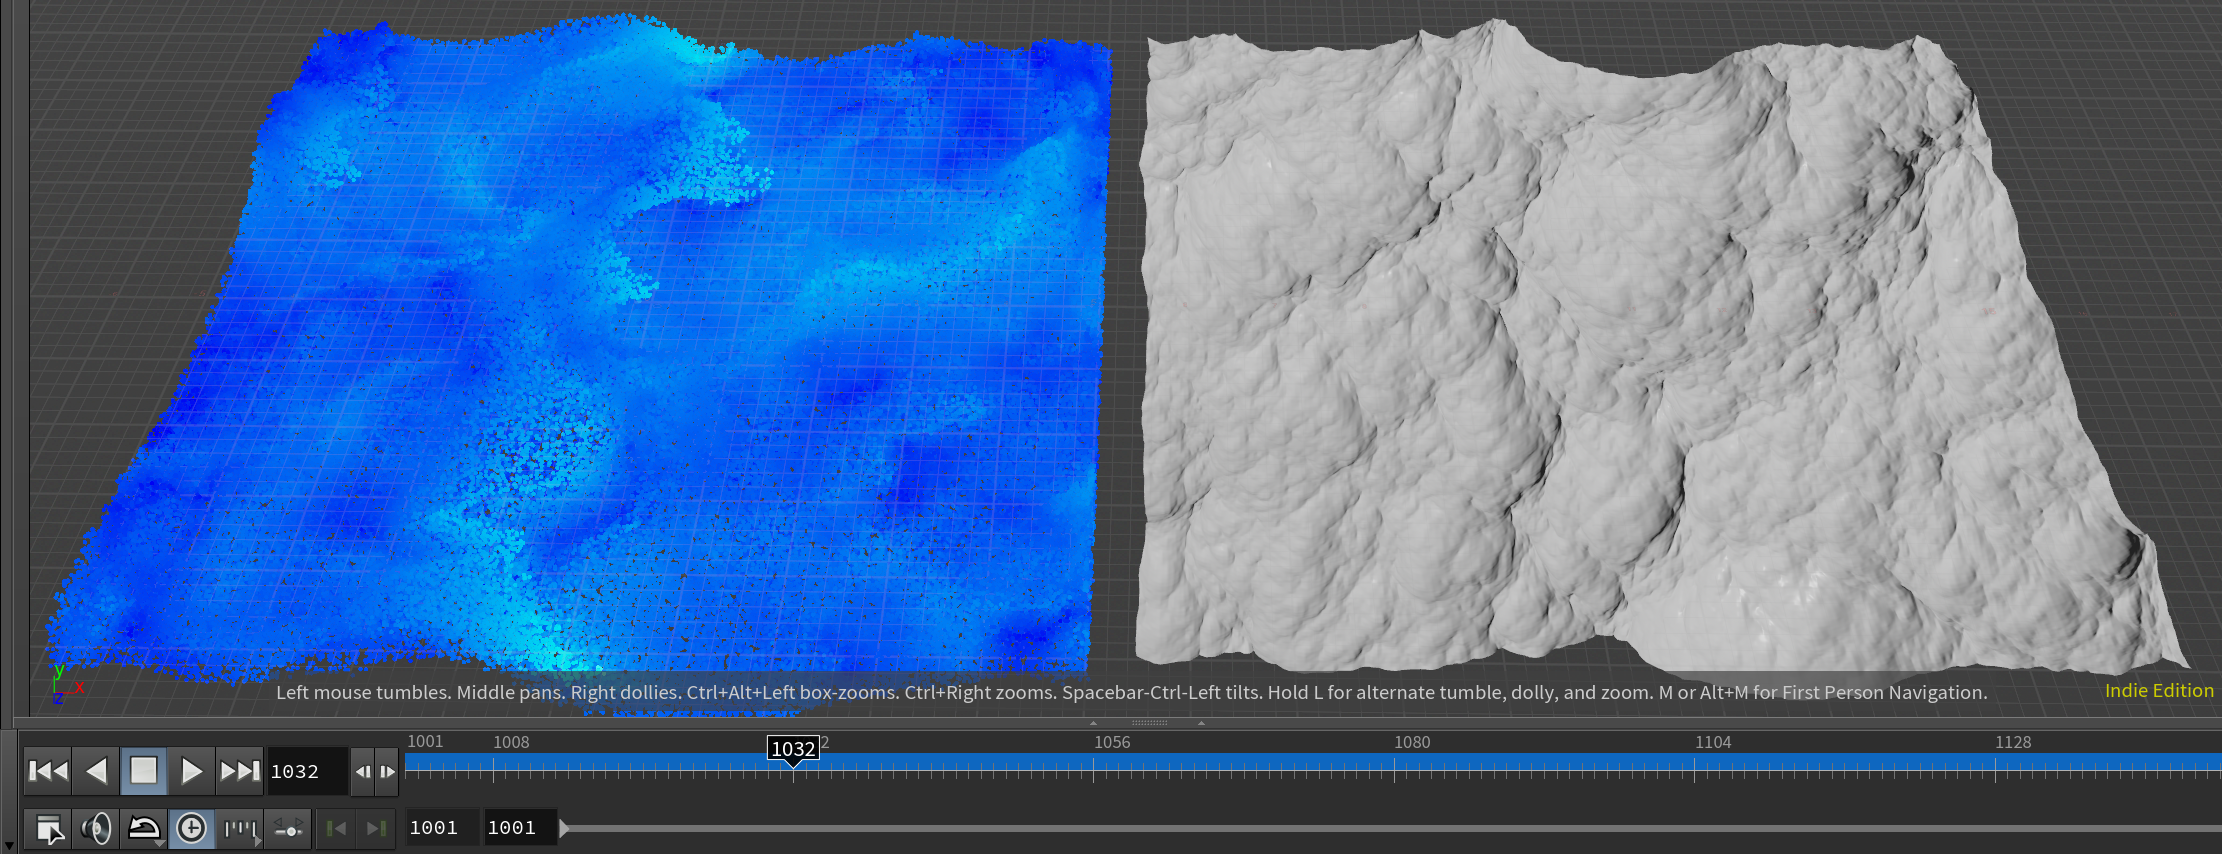Open the timeline tick display options
Image resolution: width=2222 pixels, height=854 pixels.
(x=240, y=829)
